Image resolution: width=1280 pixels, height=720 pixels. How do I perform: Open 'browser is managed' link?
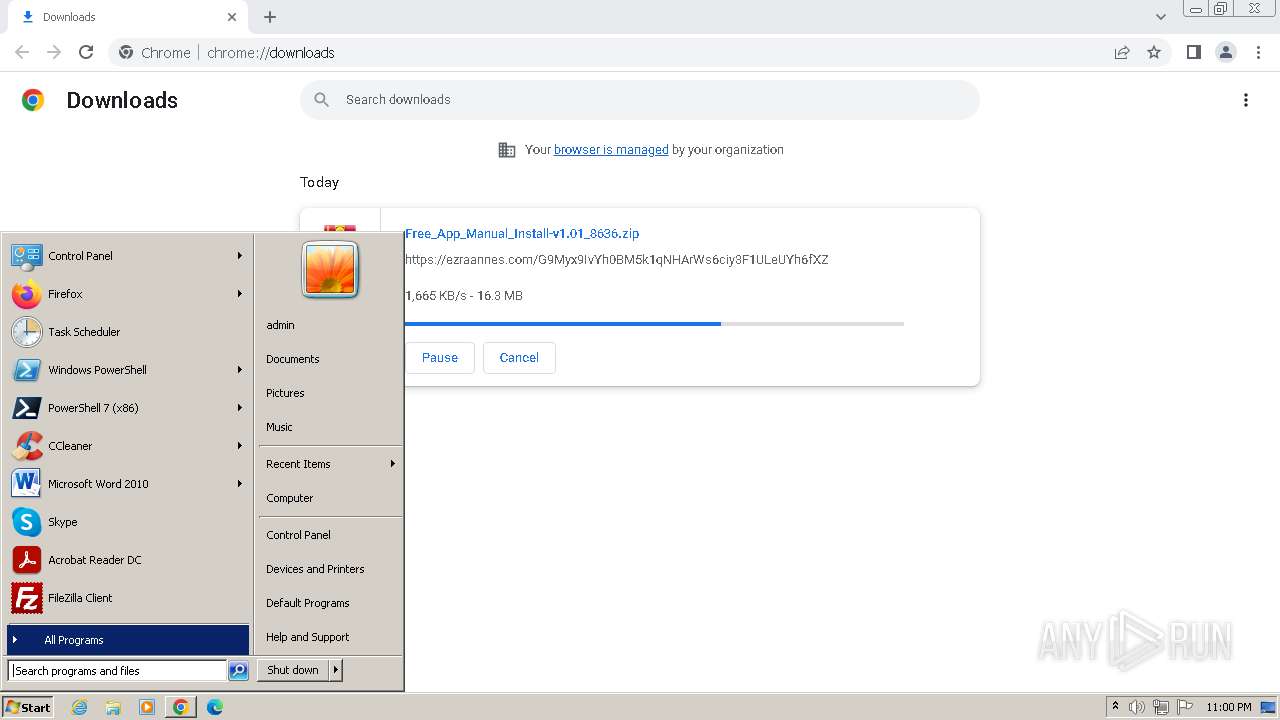click(611, 150)
